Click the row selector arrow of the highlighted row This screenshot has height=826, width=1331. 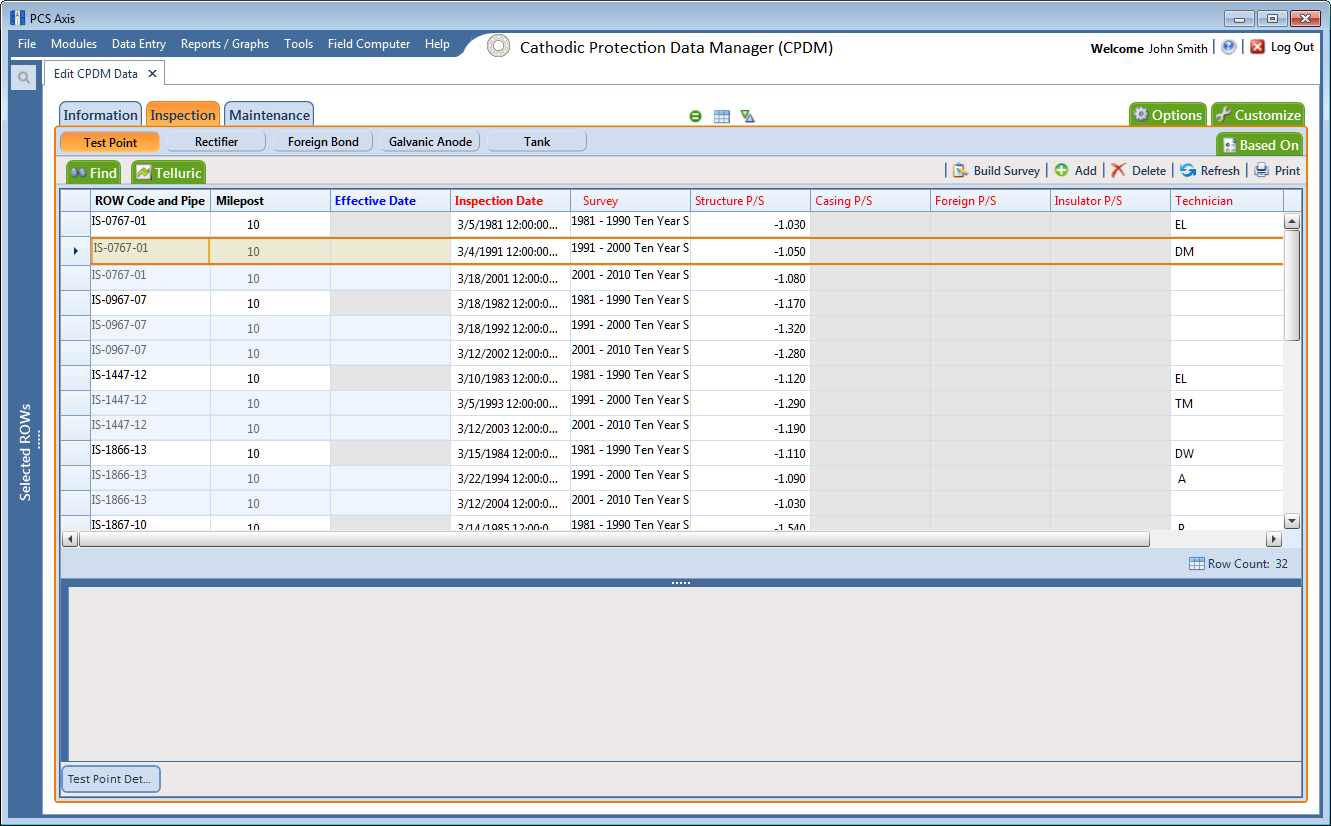point(76,251)
